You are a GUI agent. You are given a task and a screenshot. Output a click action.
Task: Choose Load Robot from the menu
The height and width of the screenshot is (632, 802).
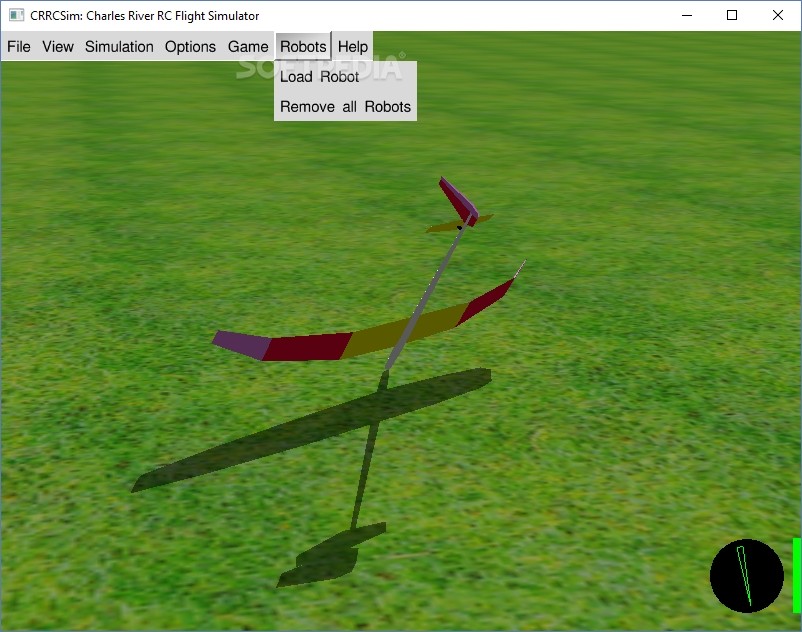pyautogui.click(x=345, y=77)
